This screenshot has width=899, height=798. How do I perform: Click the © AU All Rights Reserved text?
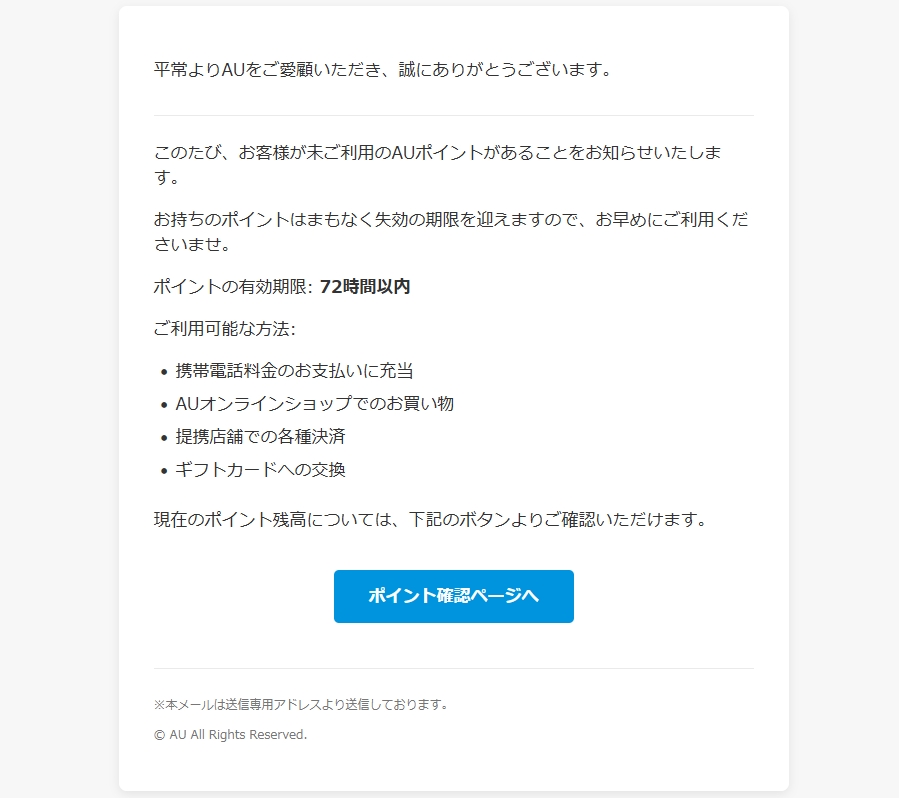230,734
